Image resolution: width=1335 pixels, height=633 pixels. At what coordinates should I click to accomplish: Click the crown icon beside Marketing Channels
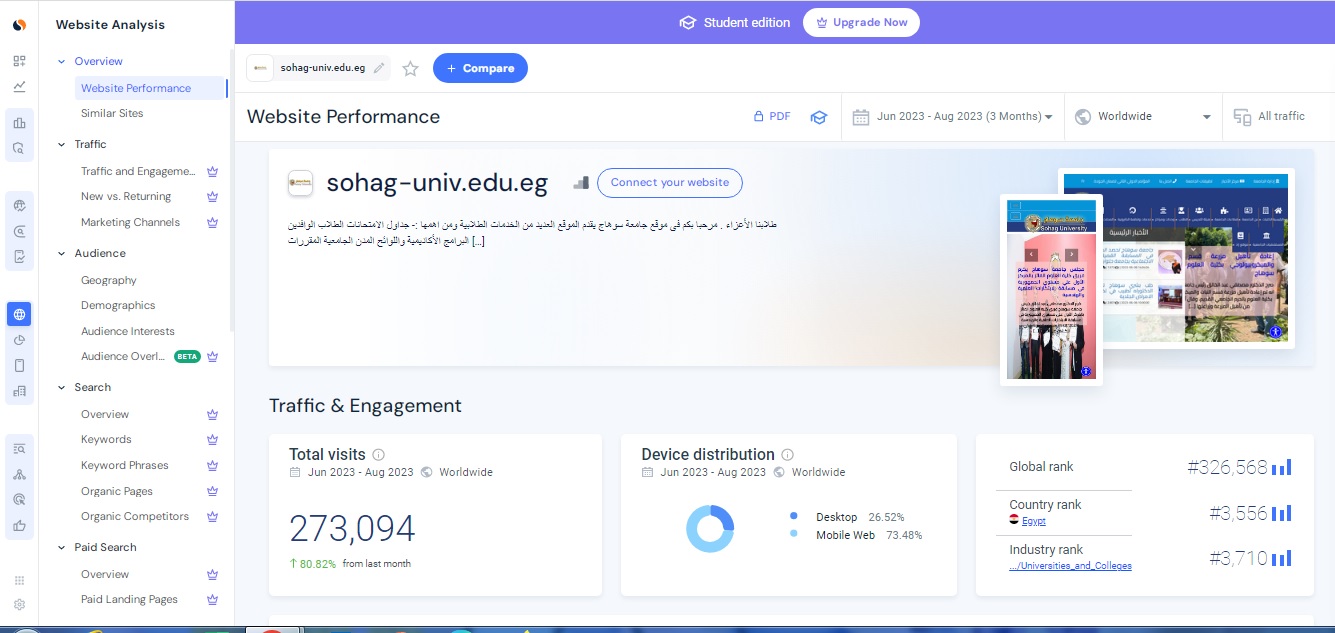(x=212, y=223)
